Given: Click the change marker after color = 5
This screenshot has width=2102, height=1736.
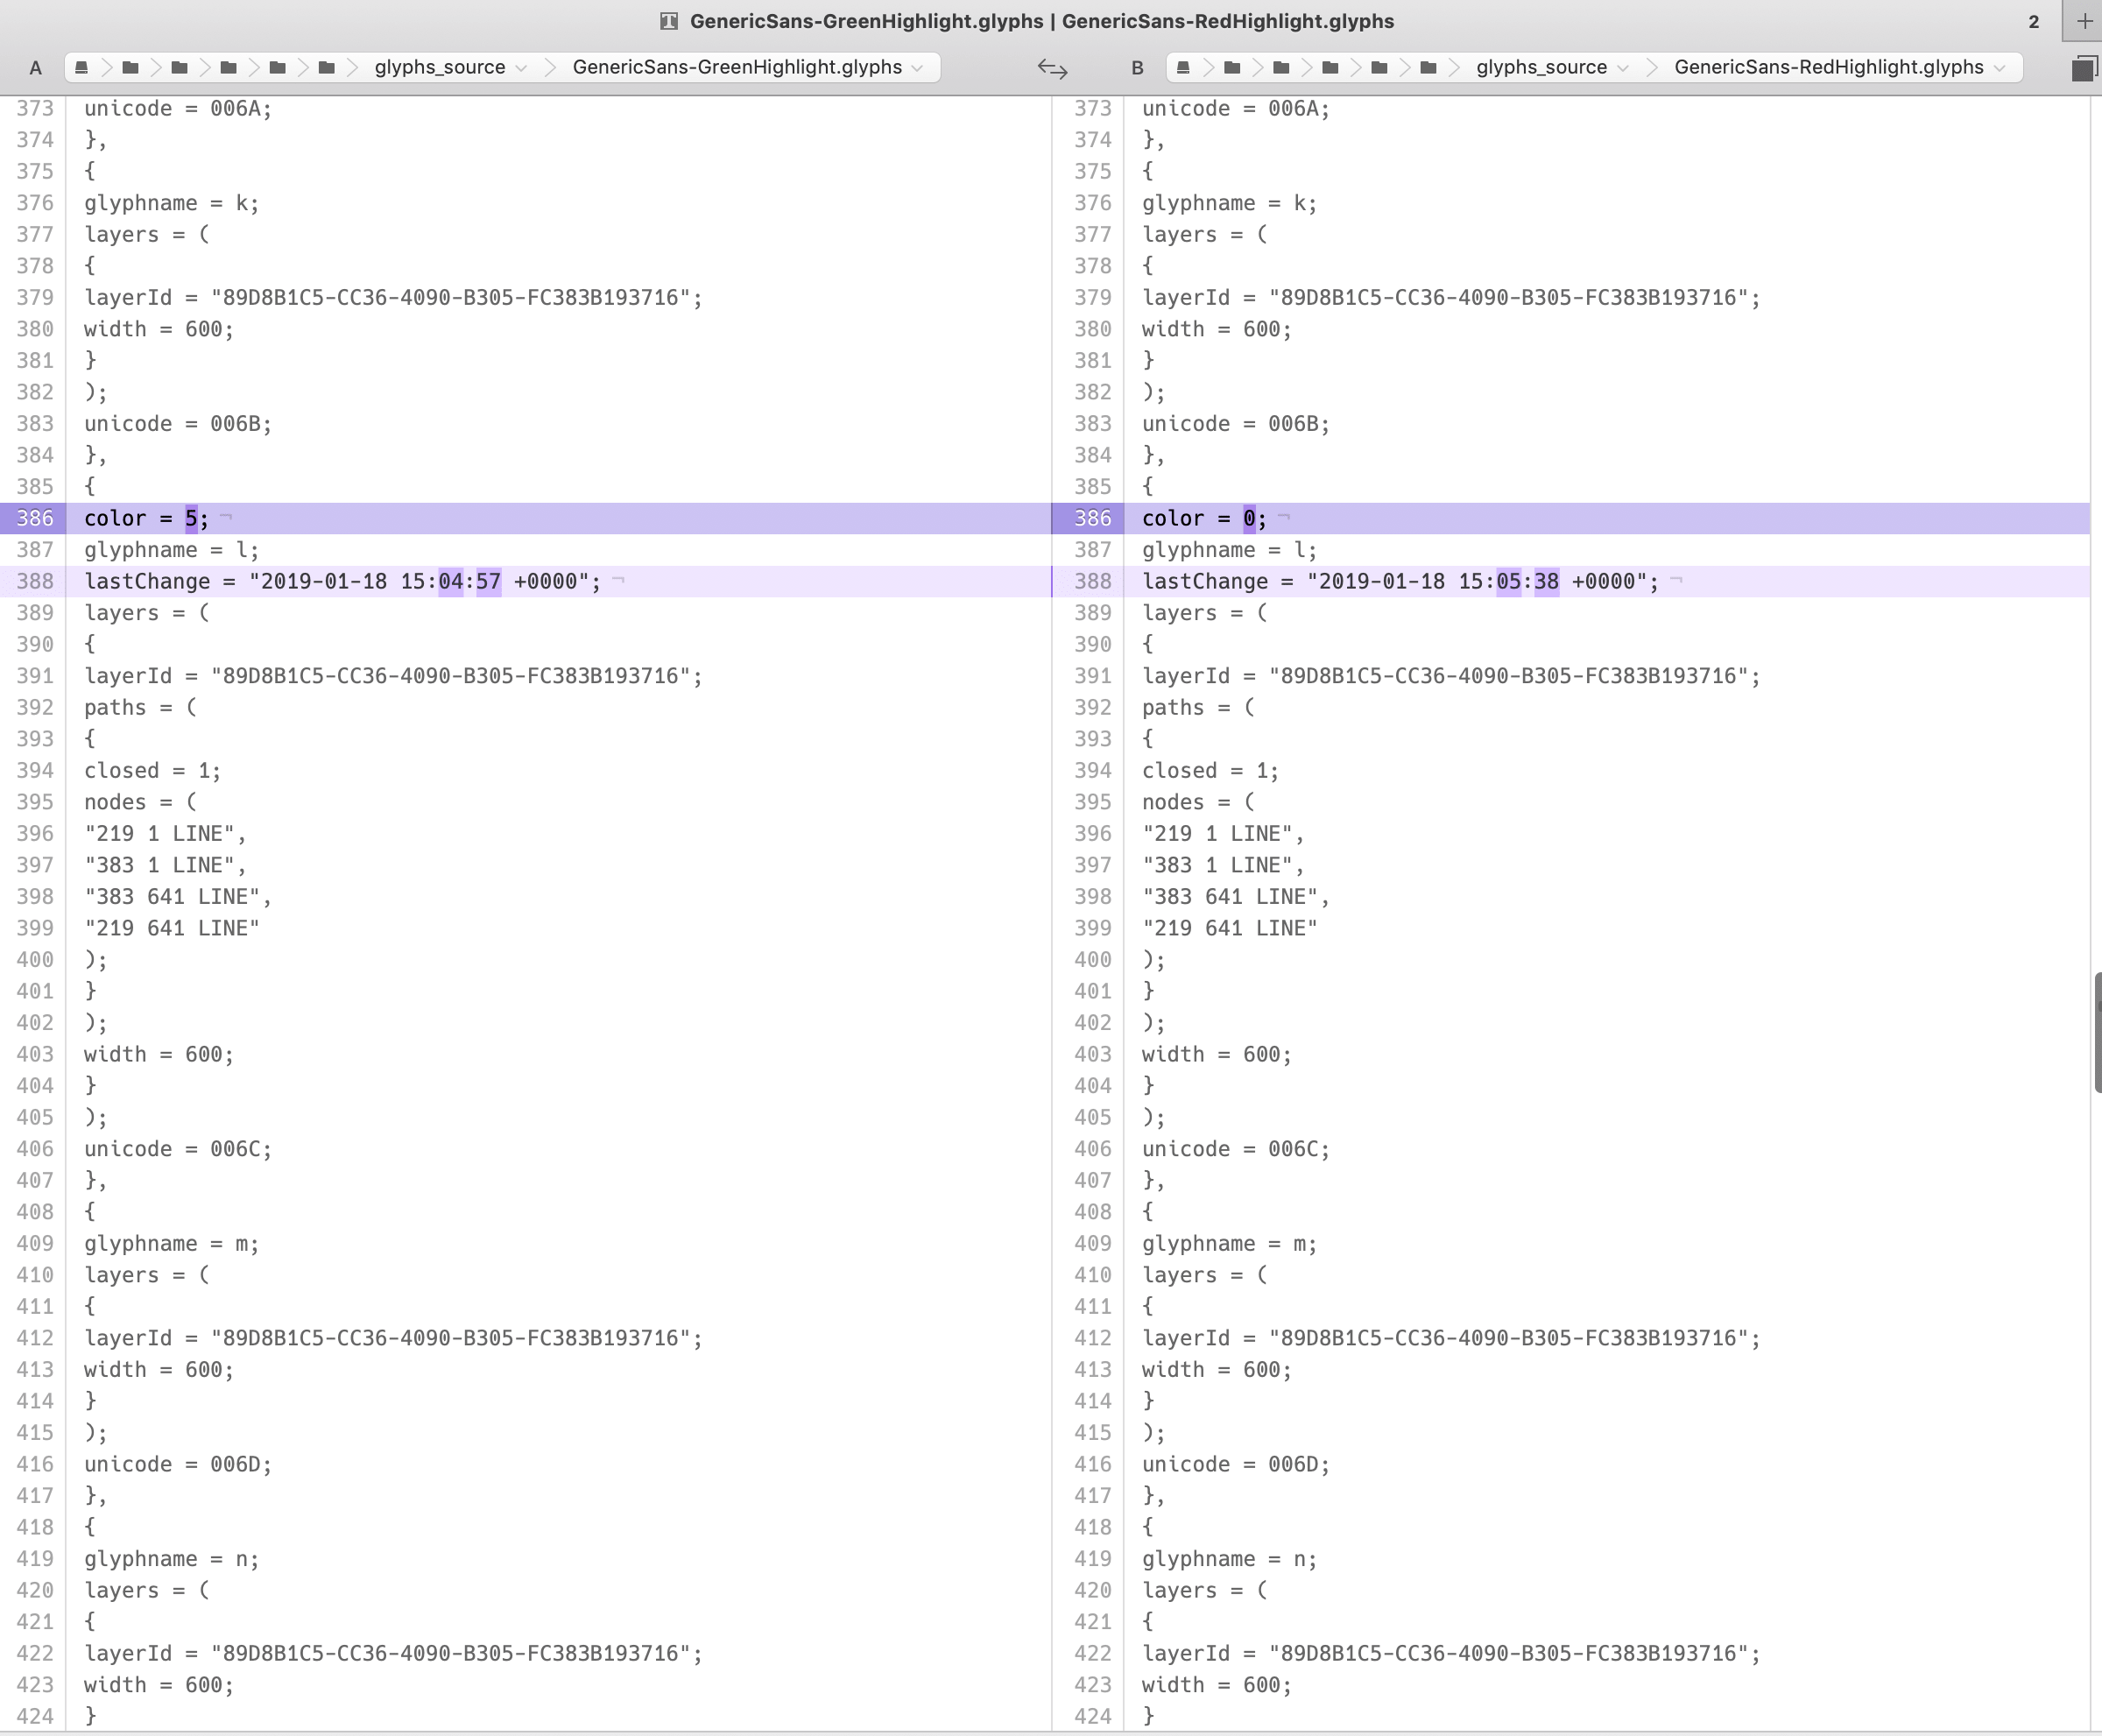Looking at the screenshot, I should [226, 517].
